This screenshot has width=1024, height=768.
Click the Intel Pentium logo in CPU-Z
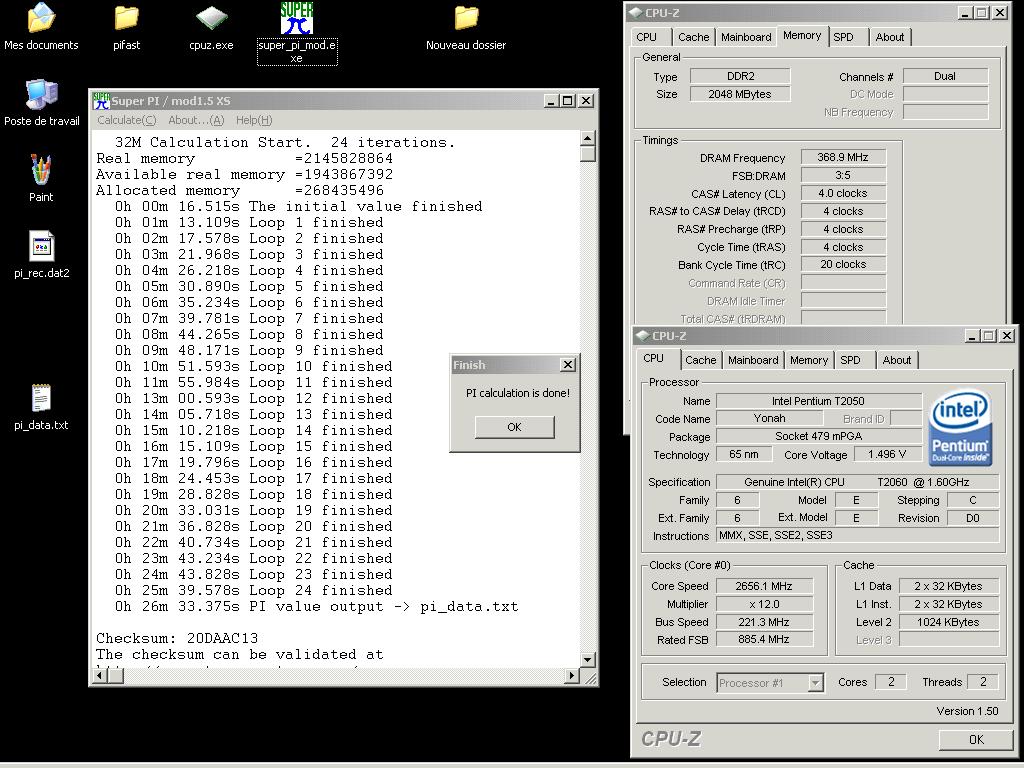coord(960,428)
